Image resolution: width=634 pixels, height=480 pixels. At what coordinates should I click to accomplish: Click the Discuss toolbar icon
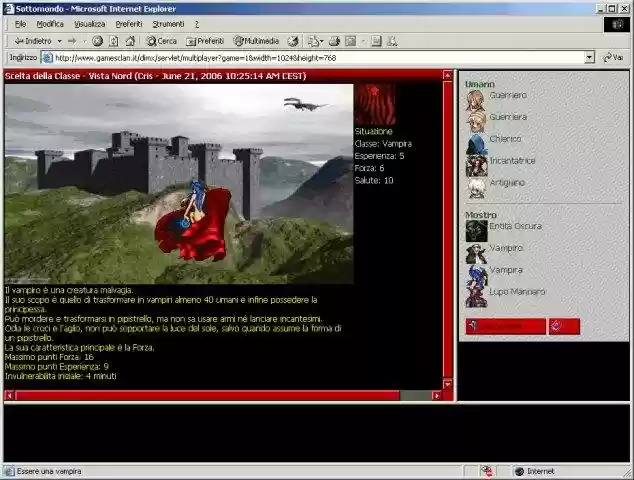click(376, 41)
